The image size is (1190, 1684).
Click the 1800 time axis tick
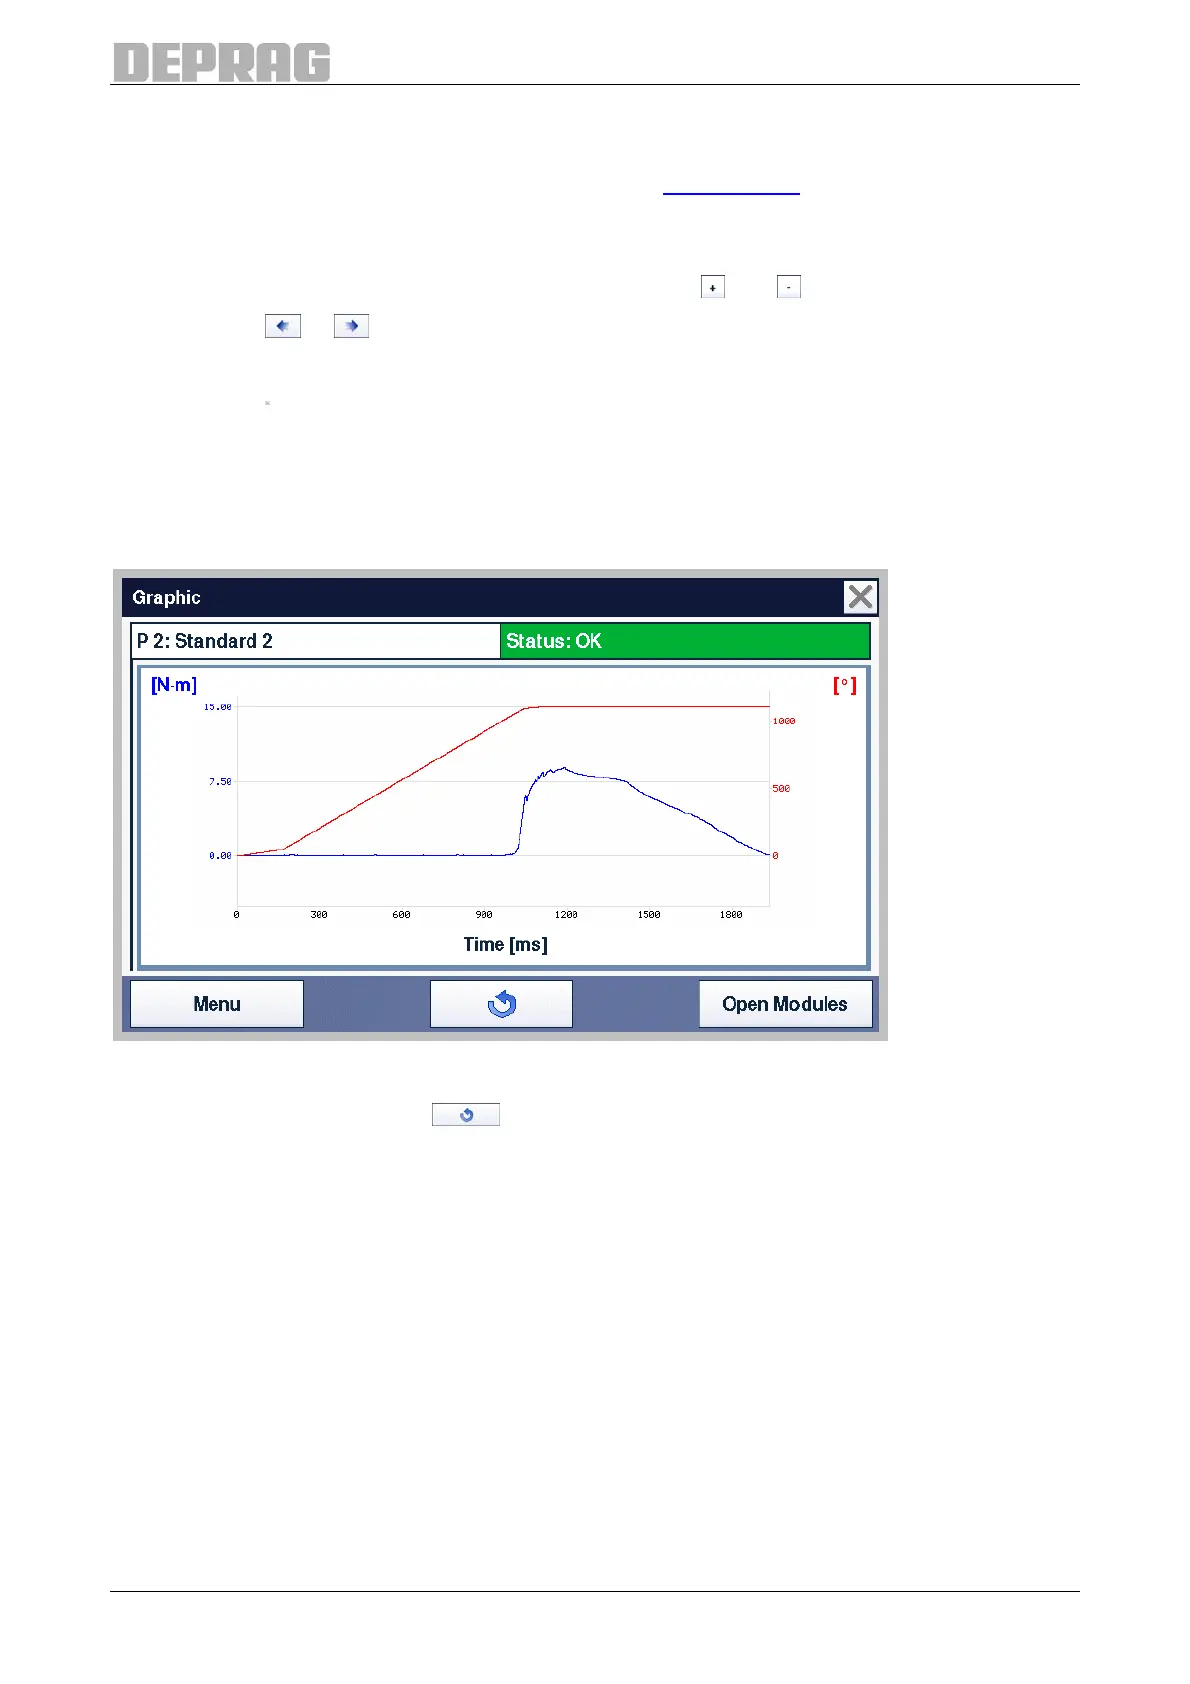[731, 914]
